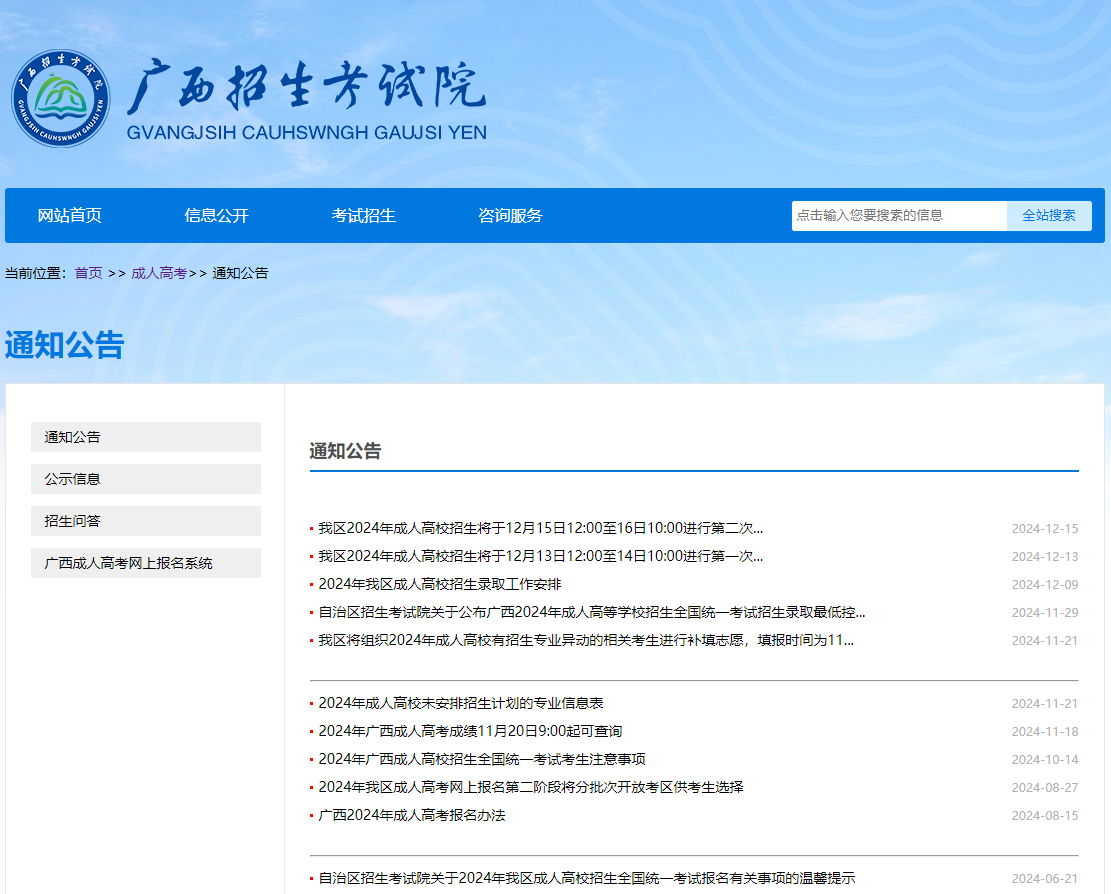The height and width of the screenshot is (894, 1111).
Task: Click the 全站搜索 button
Action: [x=1049, y=215]
